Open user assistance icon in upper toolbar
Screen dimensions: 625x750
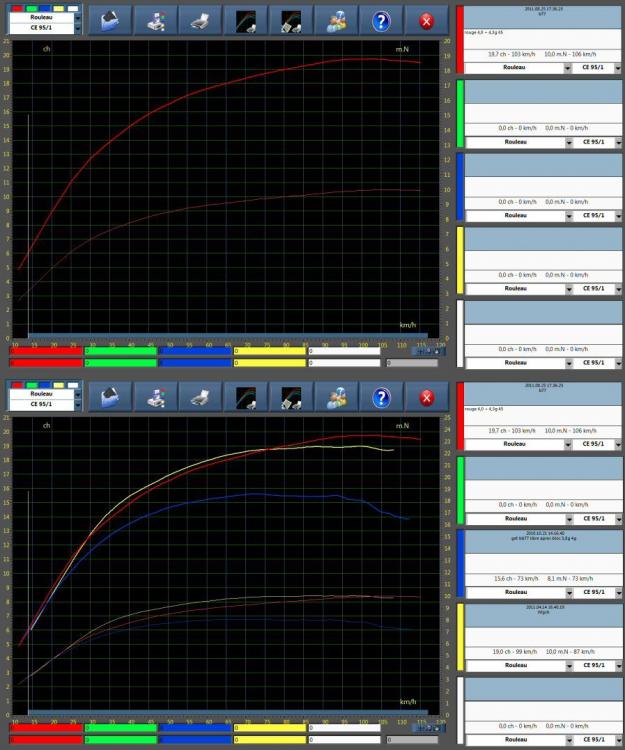(x=336, y=21)
